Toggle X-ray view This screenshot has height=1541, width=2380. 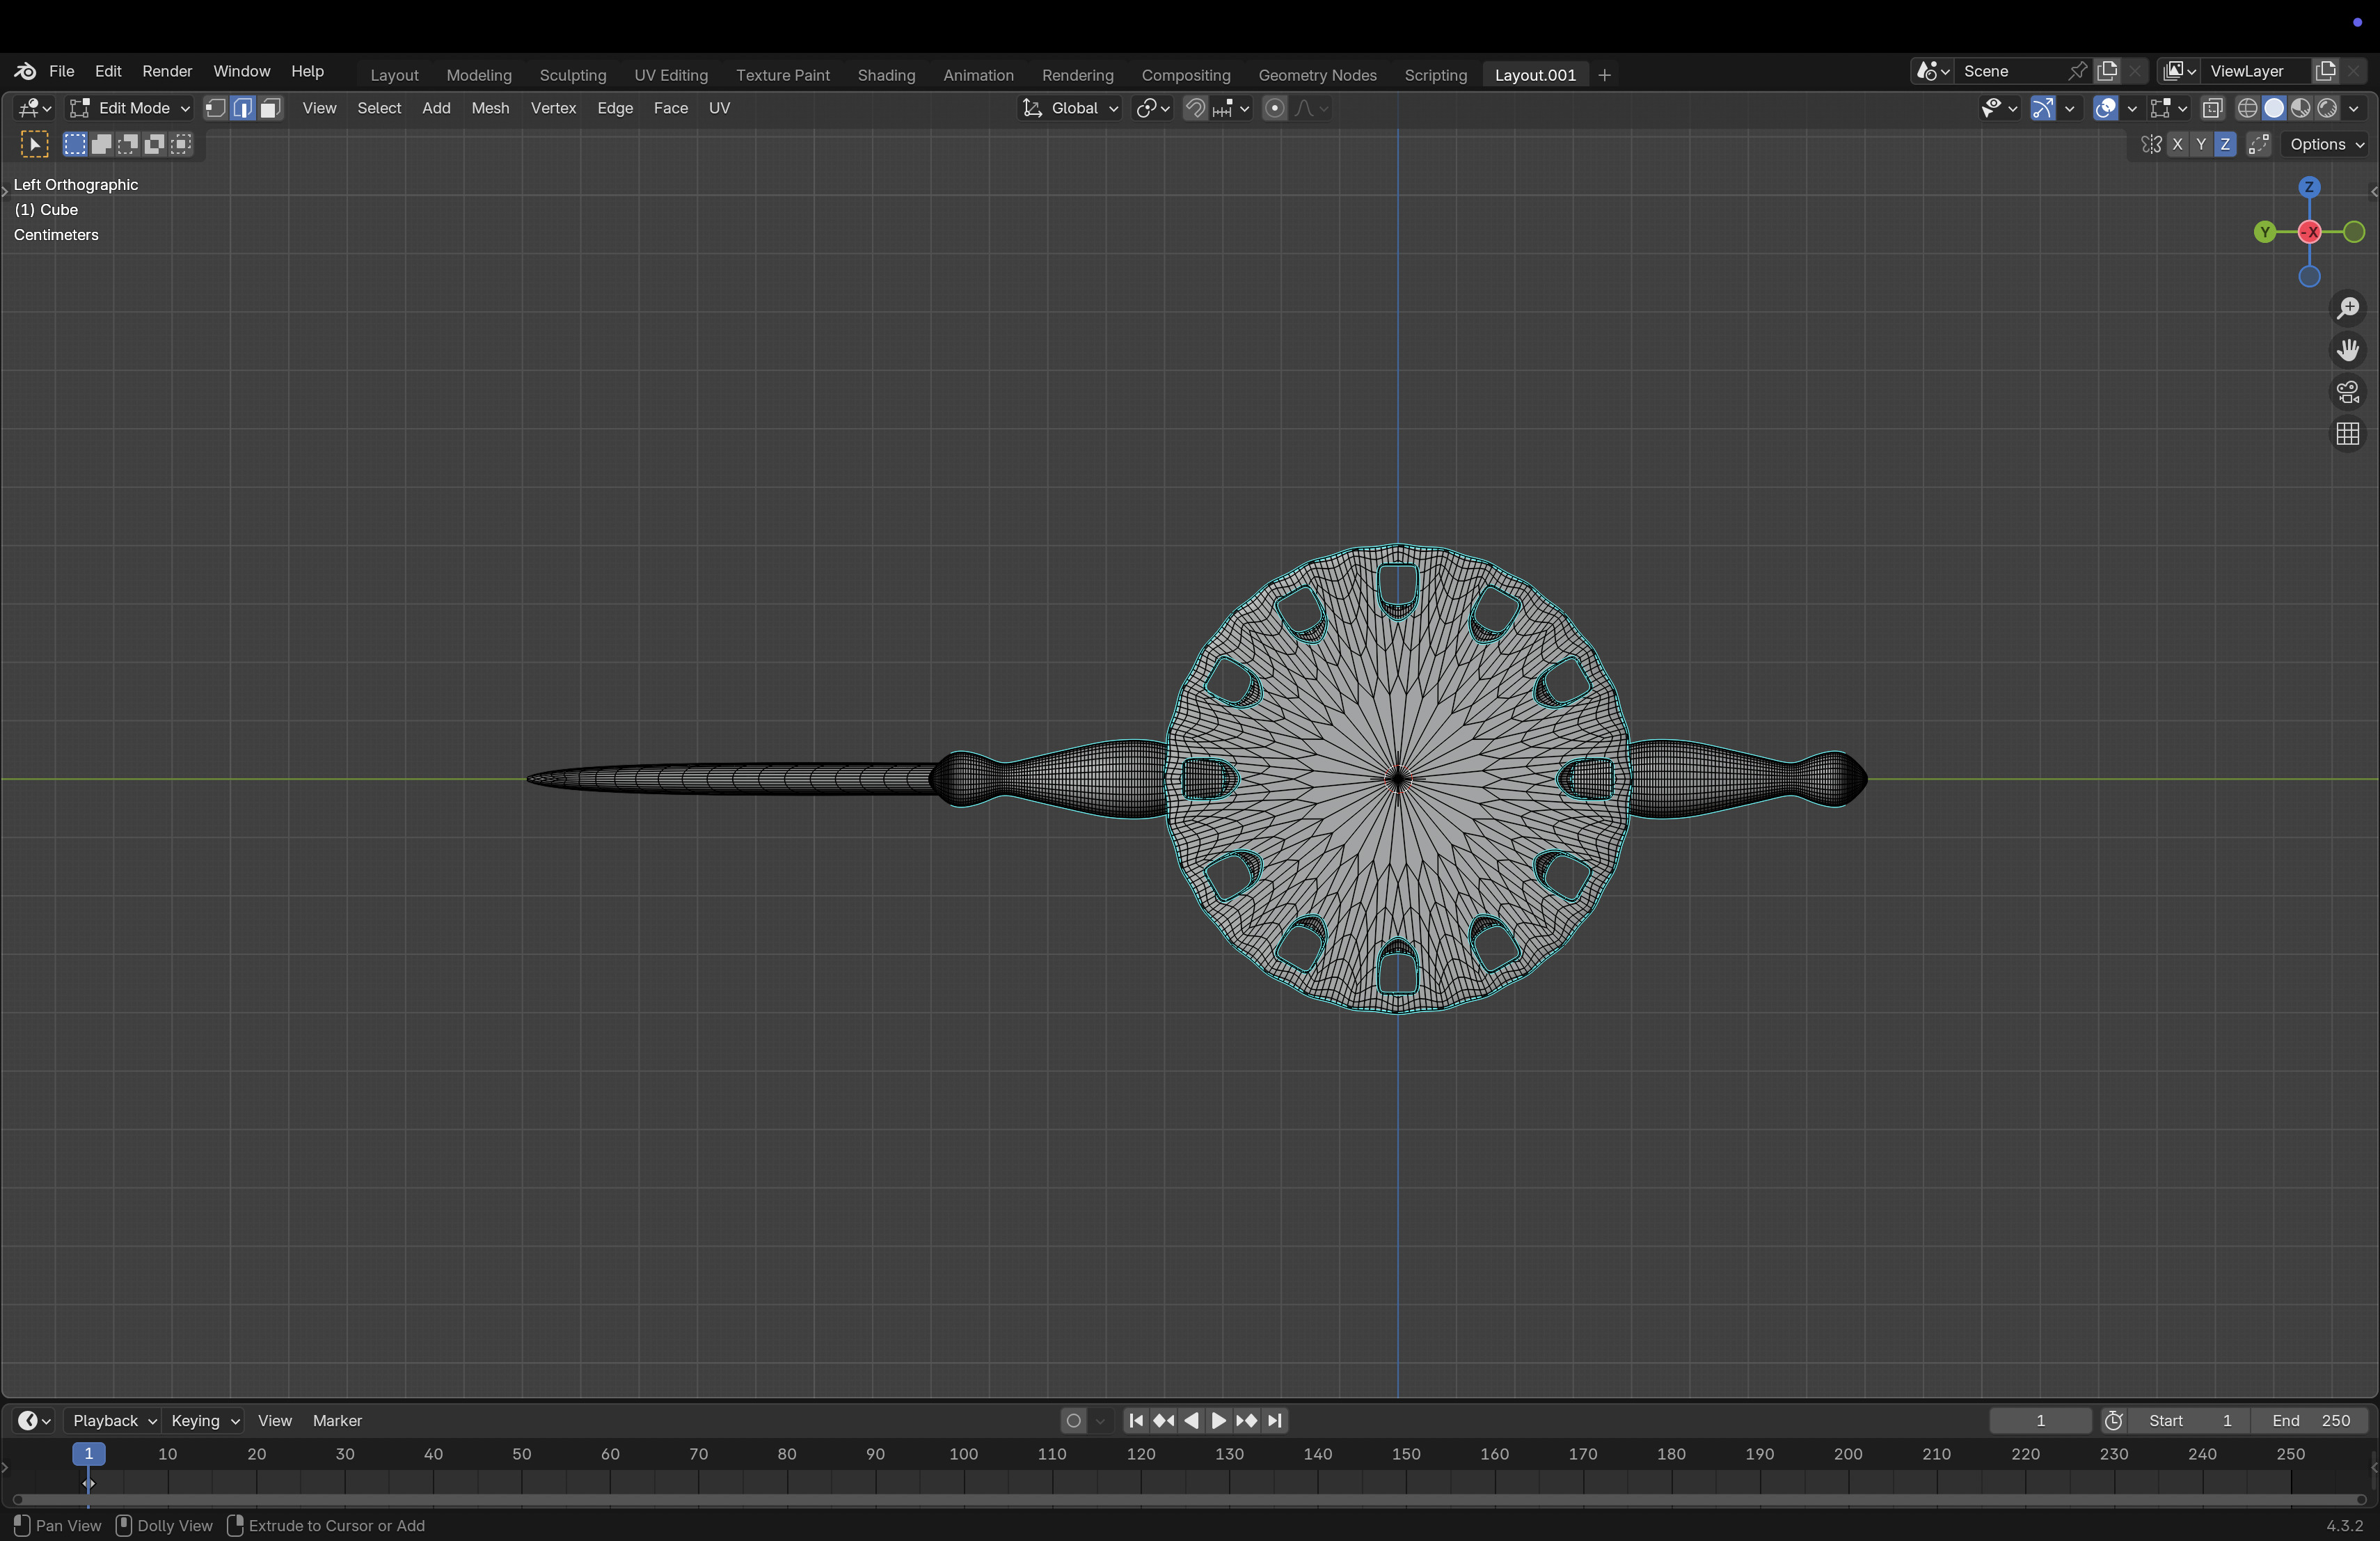[x=2212, y=108]
